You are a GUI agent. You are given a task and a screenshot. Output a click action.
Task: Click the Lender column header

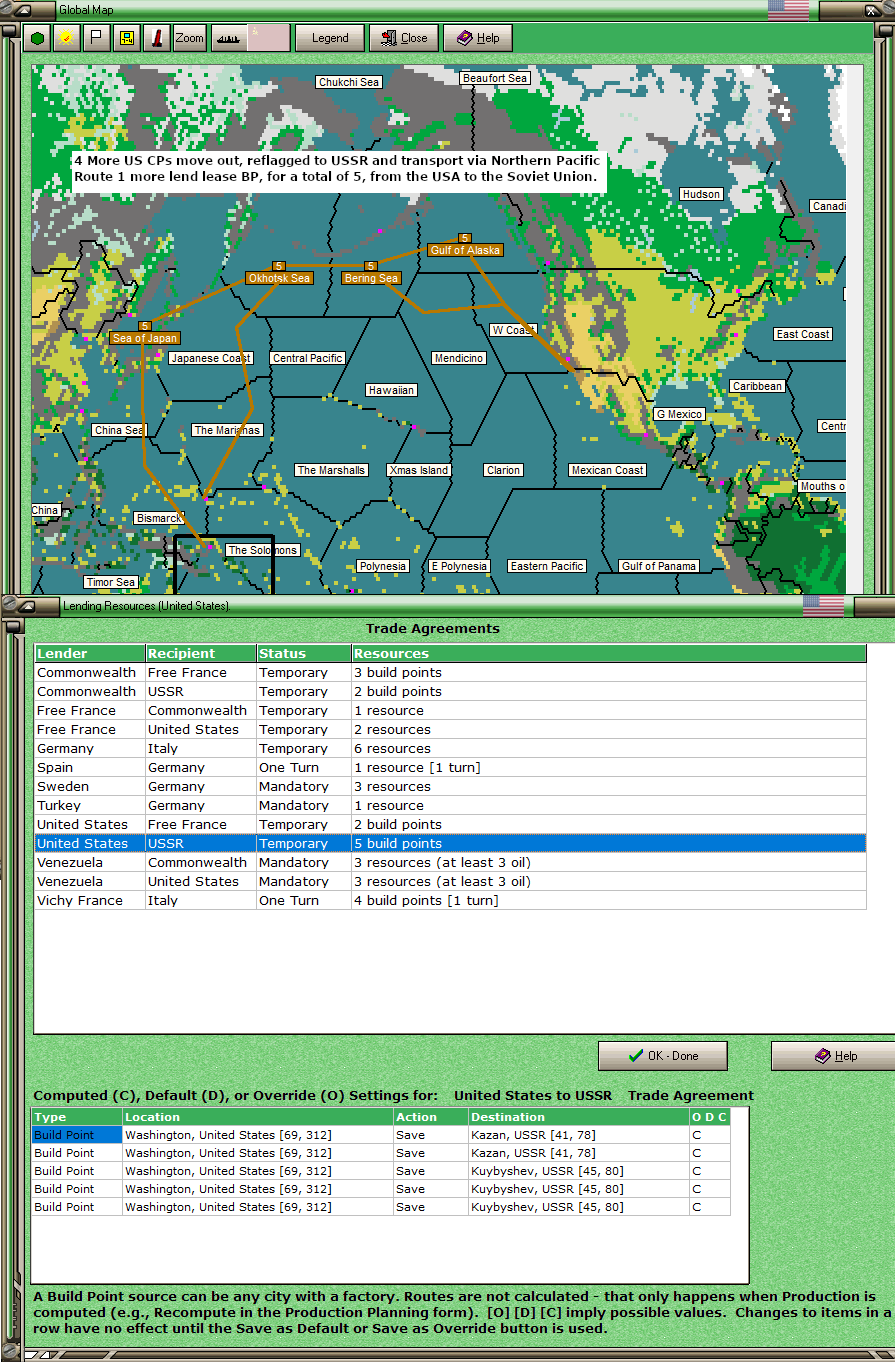pyautogui.click(x=90, y=654)
